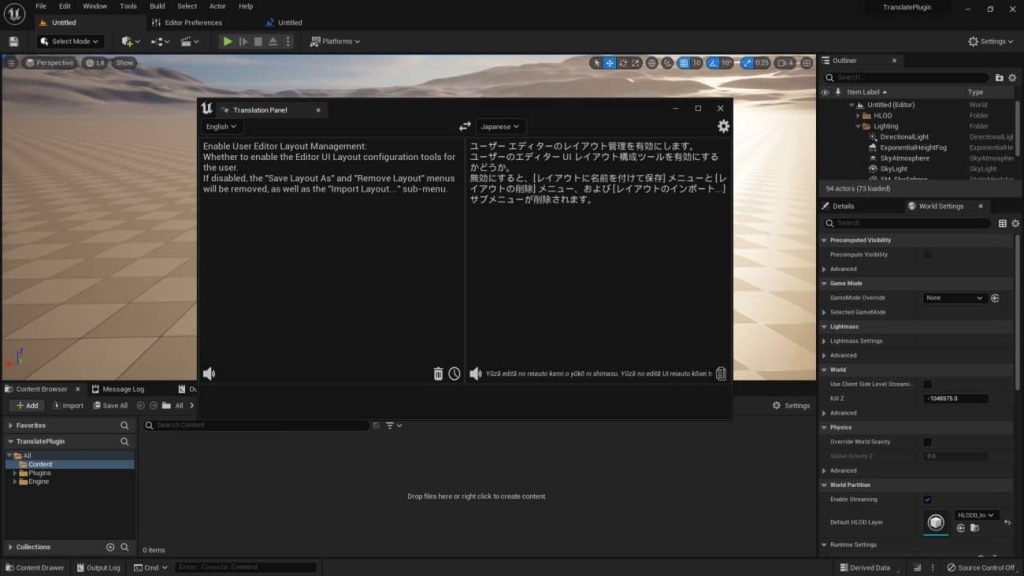This screenshot has width=1024, height=576.
Task: Open the Cinematics clapperboard menu
Action: tap(189, 41)
